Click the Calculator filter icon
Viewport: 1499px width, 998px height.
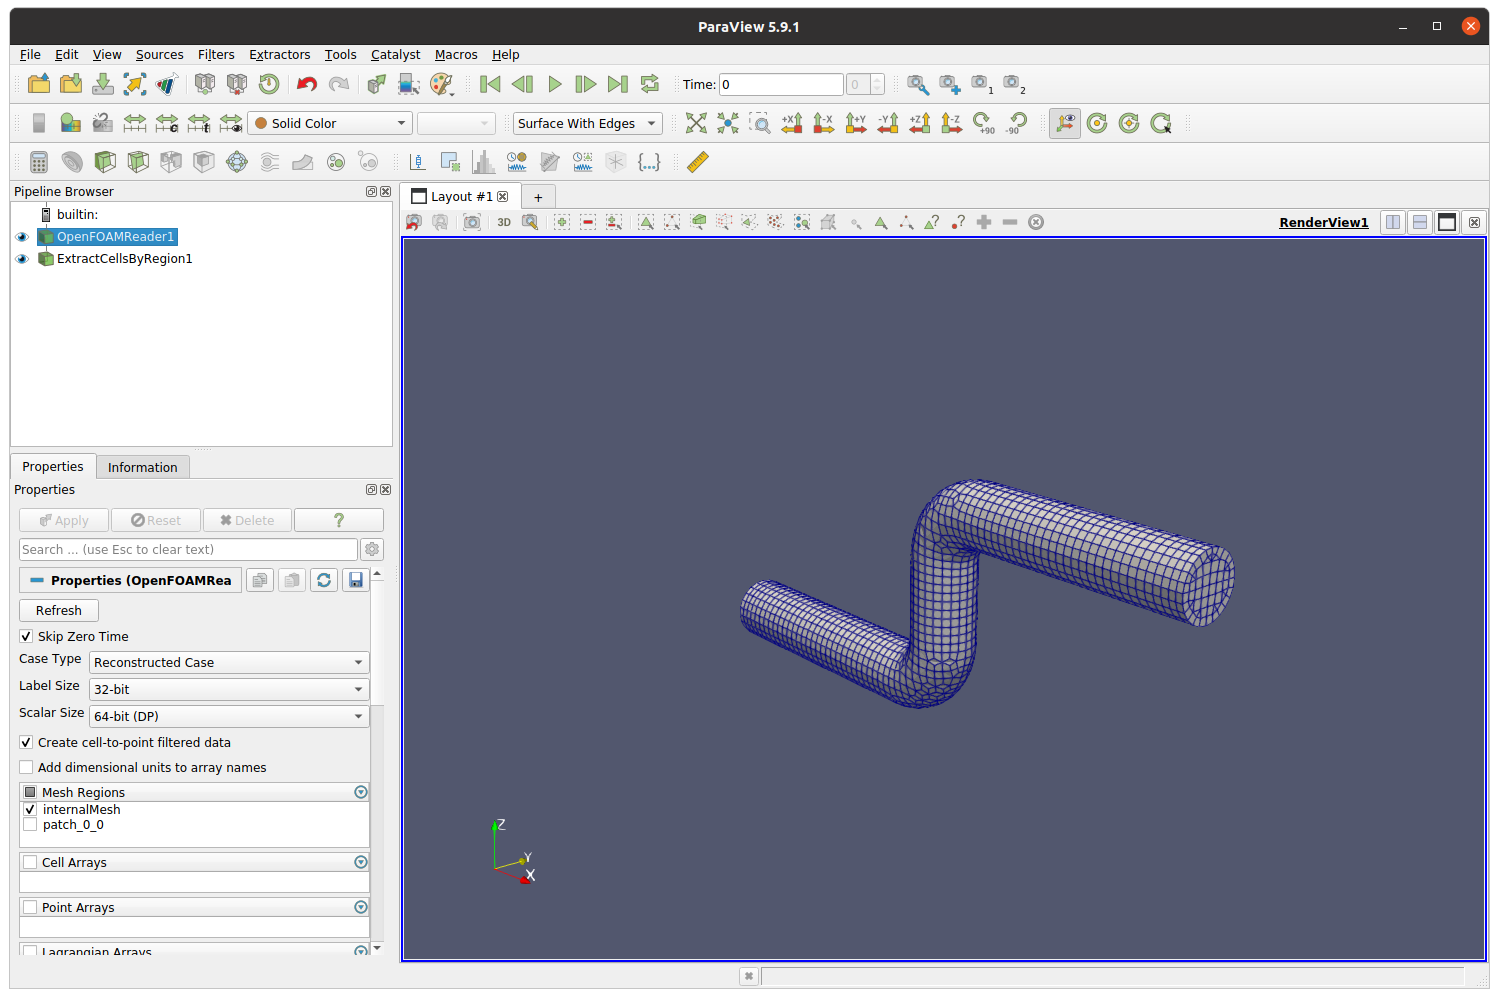[x=39, y=161]
